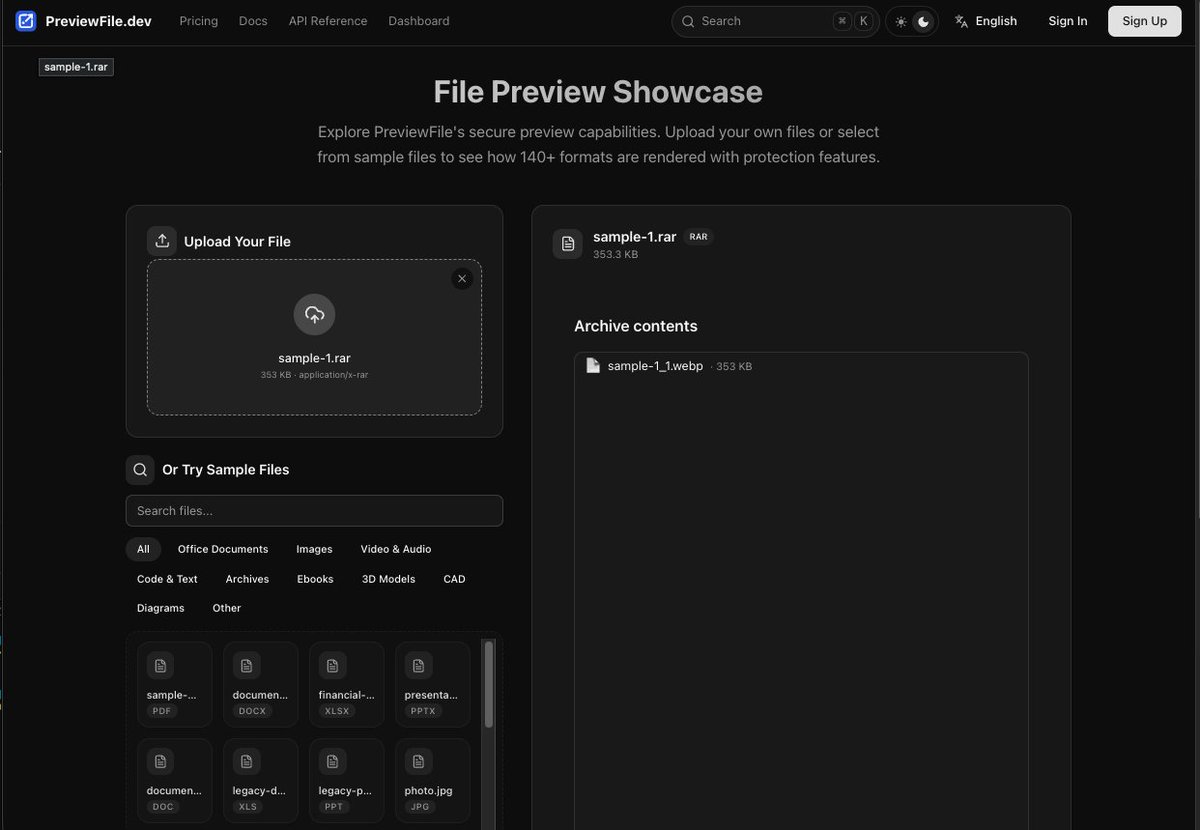Select the XLS legacy sample icon
1200x830 pixels.
coord(247,762)
